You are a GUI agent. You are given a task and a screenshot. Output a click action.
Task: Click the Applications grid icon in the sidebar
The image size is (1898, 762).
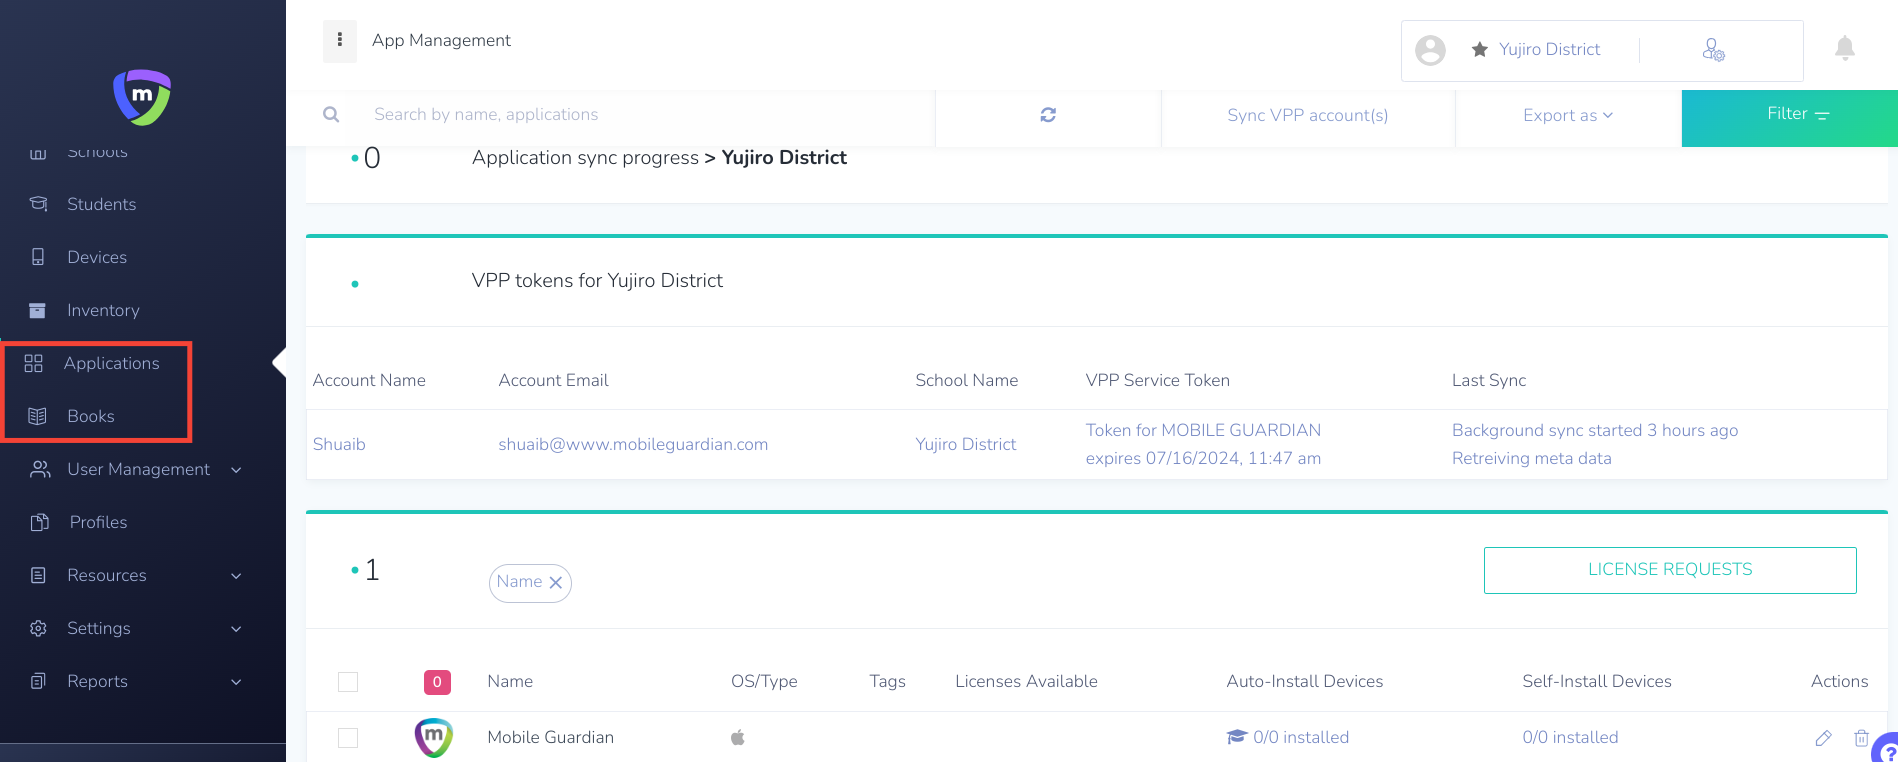tap(34, 363)
